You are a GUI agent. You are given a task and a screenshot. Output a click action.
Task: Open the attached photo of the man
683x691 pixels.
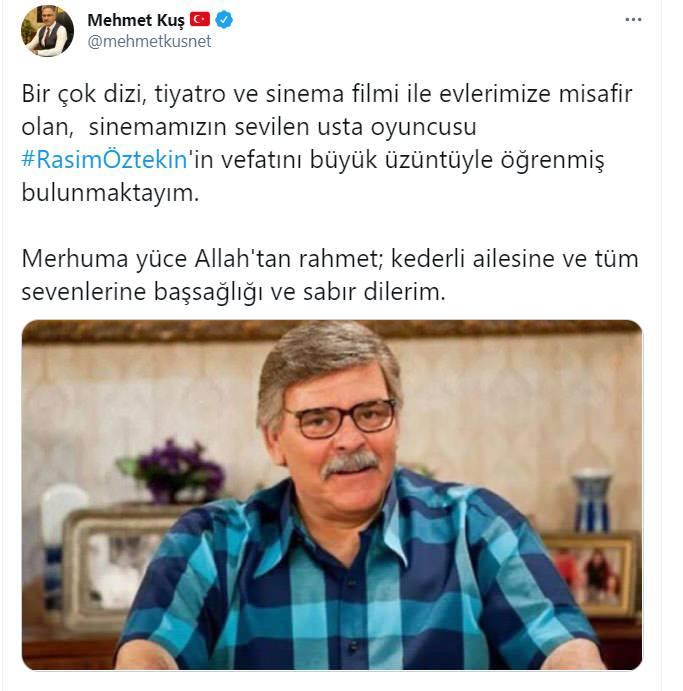pos(332,495)
